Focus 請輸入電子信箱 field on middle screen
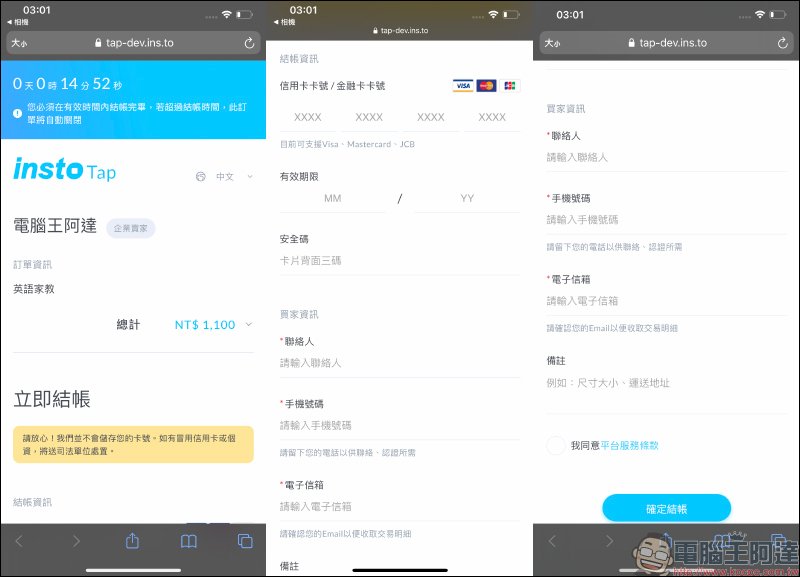The width and height of the screenshot is (800, 577). [x=399, y=507]
